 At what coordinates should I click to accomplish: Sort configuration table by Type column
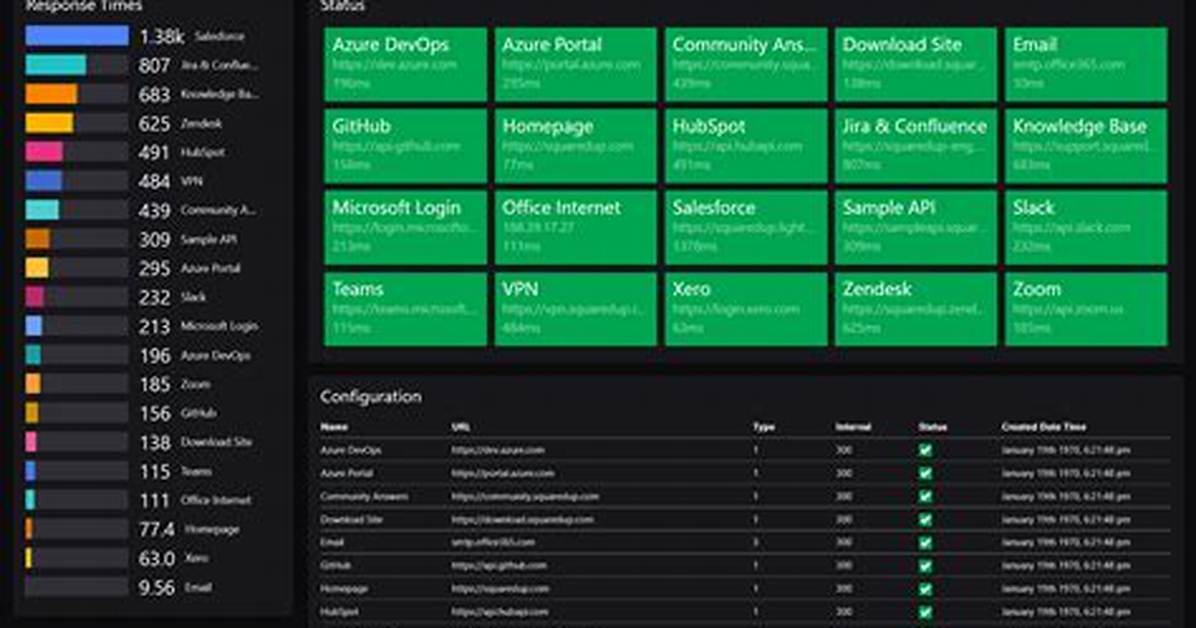click(764, 427)
